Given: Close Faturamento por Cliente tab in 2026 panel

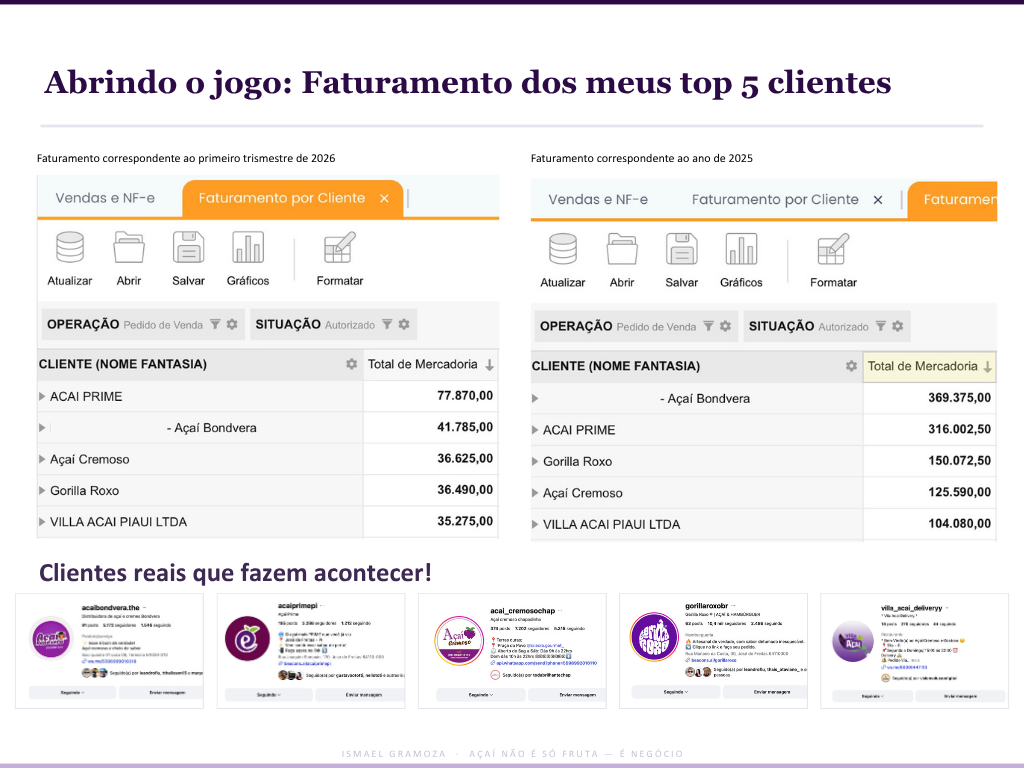Looking at the screenshot, I should point(384,199).
